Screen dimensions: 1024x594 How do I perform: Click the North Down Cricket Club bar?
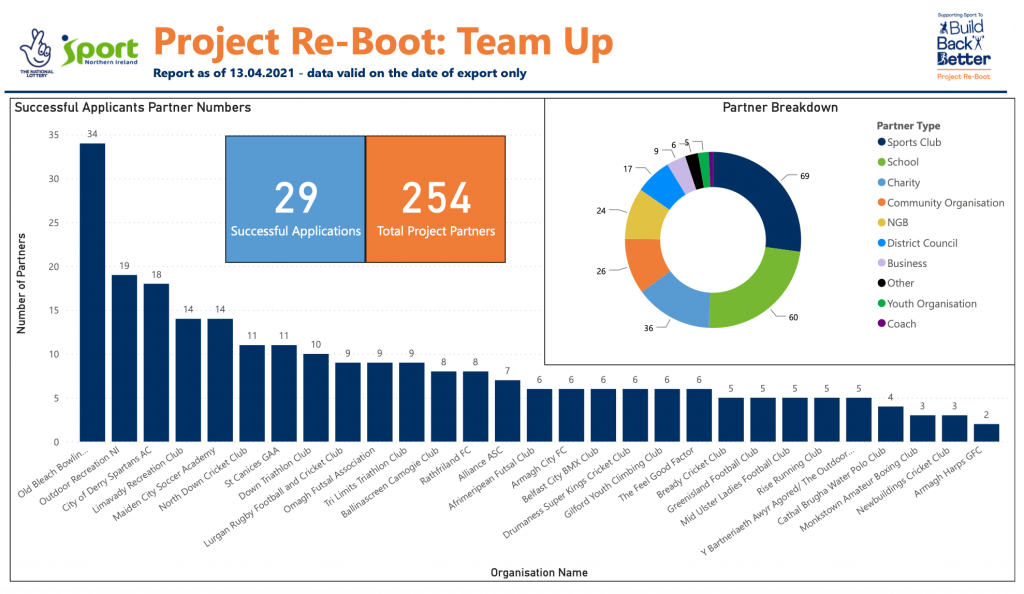[252, 394]
